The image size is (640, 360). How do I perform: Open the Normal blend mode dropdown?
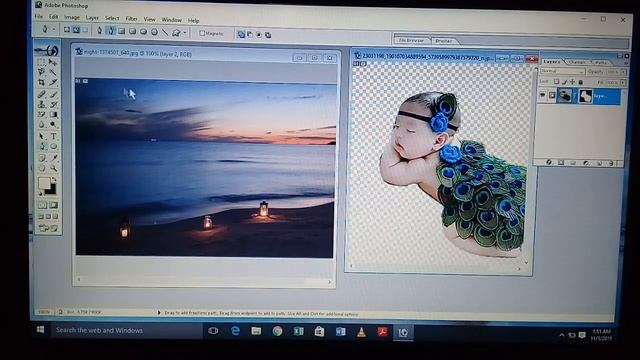tap(562, 71)
